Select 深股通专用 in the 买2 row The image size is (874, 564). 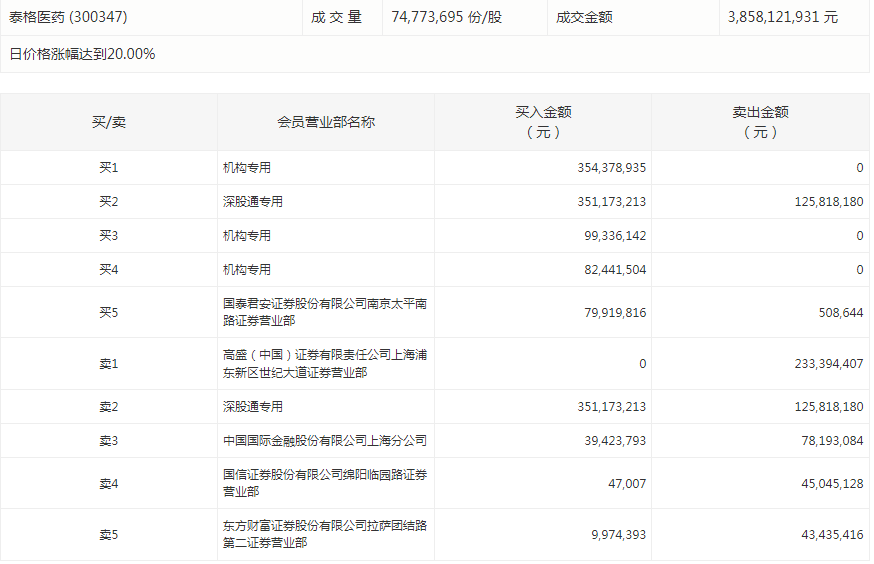pos(253,202)
